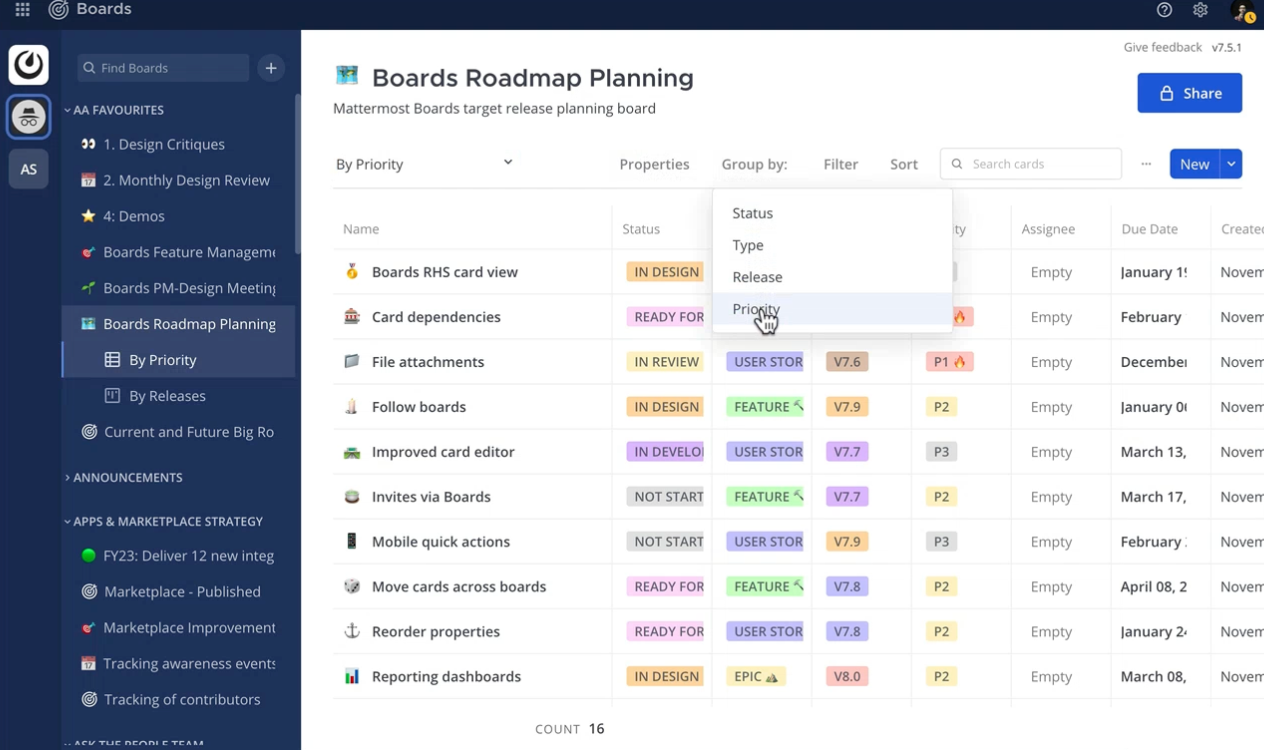Open the Group by dropdown
Screen dimensions: 1264x750
tap(754, 164)
